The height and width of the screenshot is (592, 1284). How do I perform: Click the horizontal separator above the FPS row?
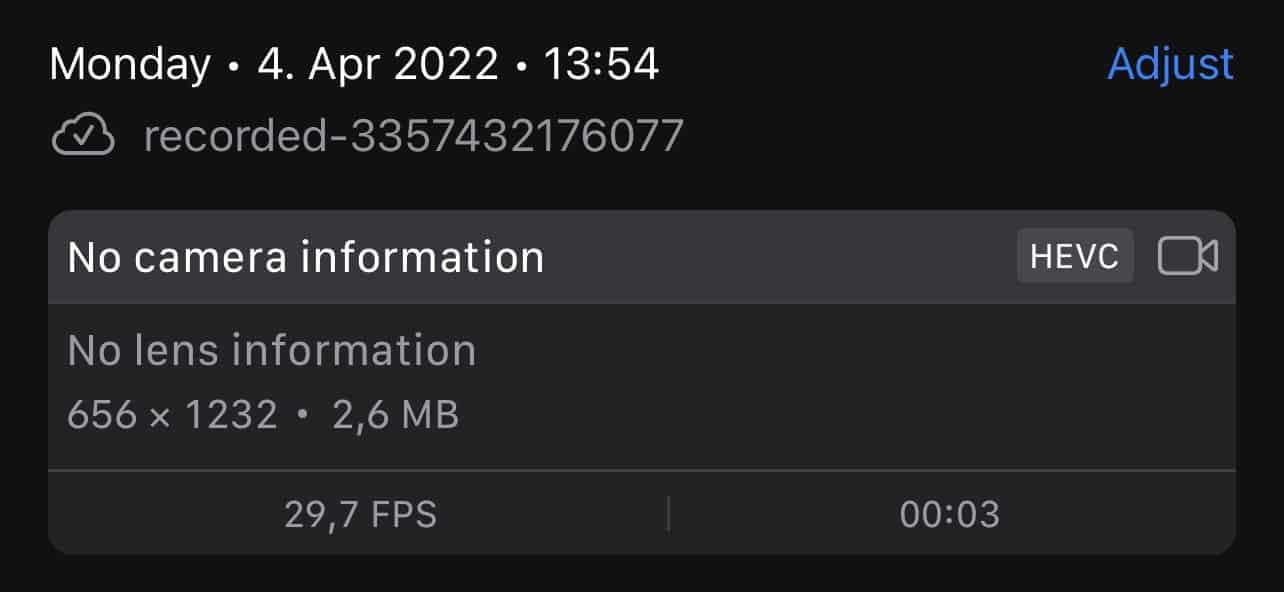[642, 470]
